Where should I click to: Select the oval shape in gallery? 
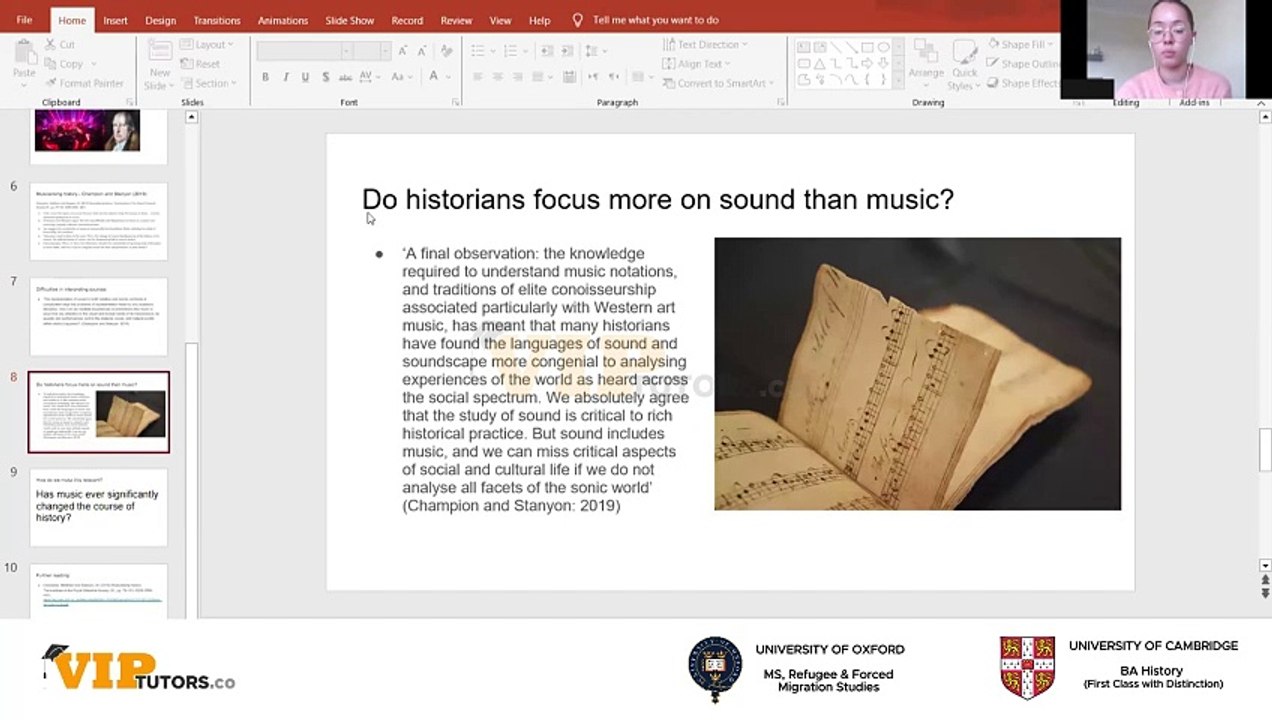[x=883, y=47]
